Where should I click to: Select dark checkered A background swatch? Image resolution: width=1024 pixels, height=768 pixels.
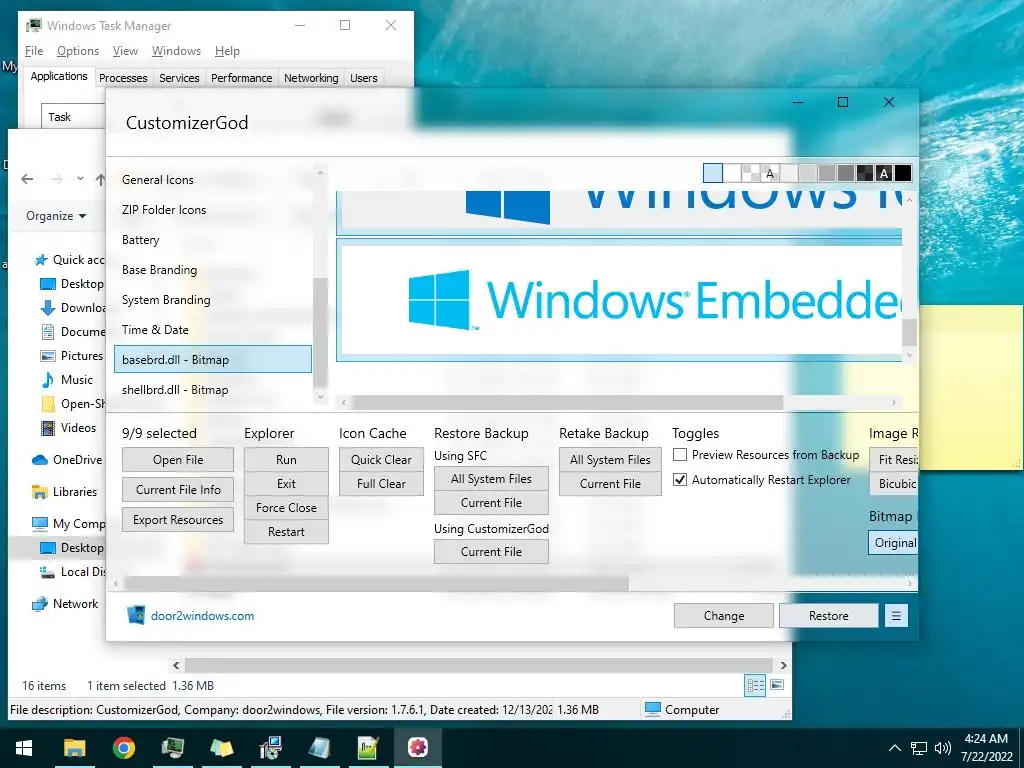pyautogui.click(x=884, y=173)
